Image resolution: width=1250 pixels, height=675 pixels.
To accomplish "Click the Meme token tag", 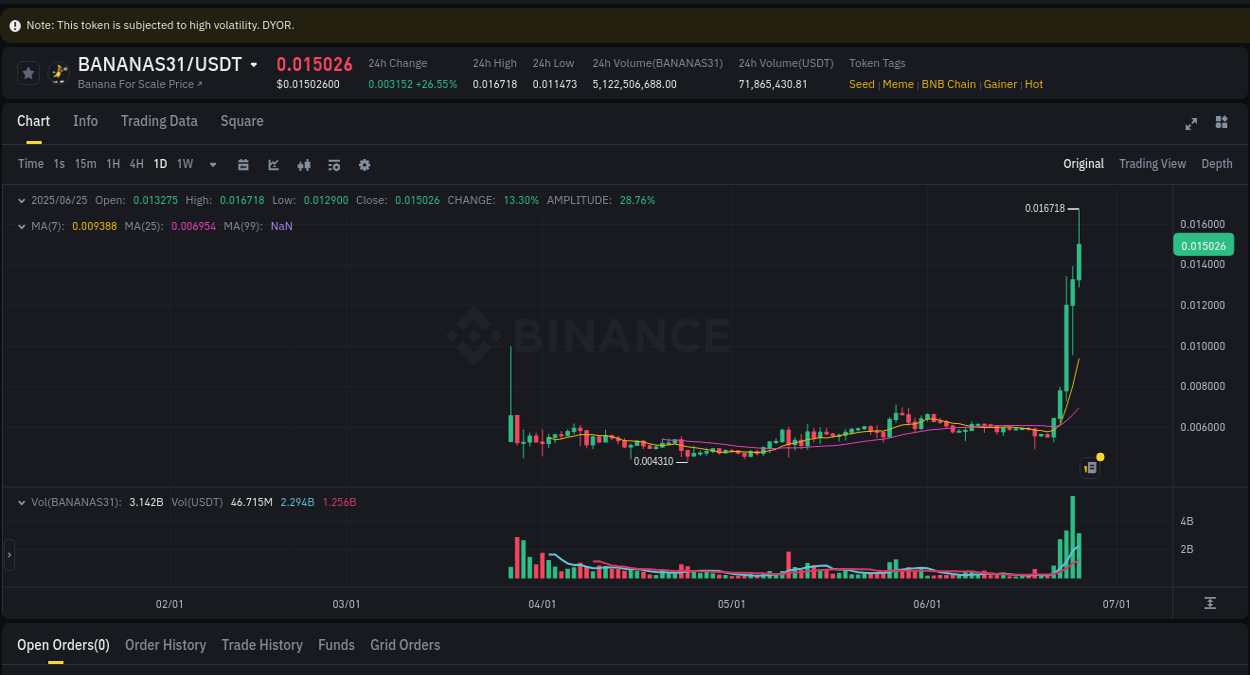I will pos(898,84).
